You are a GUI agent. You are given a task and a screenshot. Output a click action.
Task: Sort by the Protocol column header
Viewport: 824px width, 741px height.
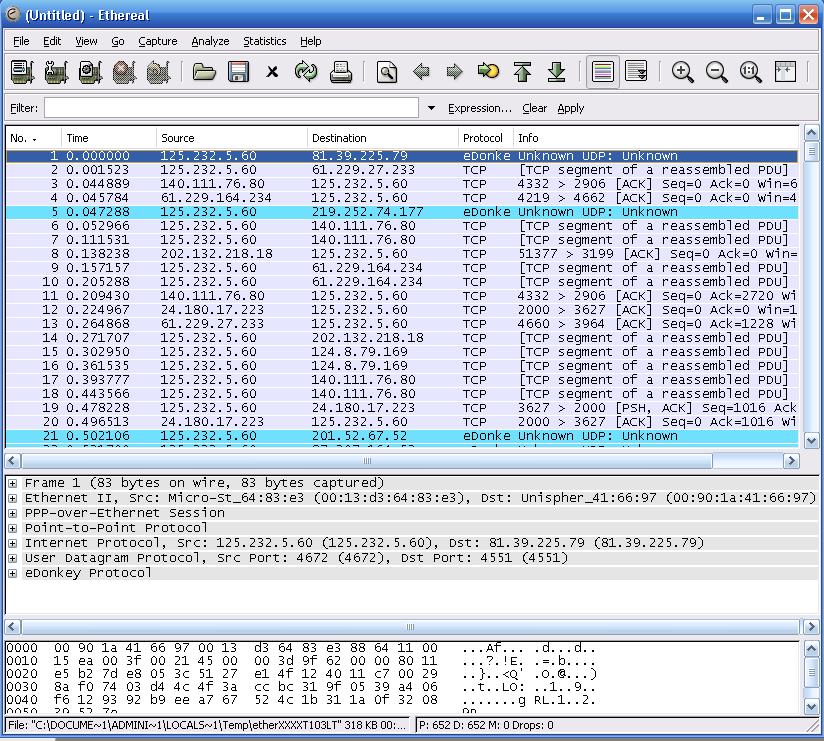coord(486,138)
